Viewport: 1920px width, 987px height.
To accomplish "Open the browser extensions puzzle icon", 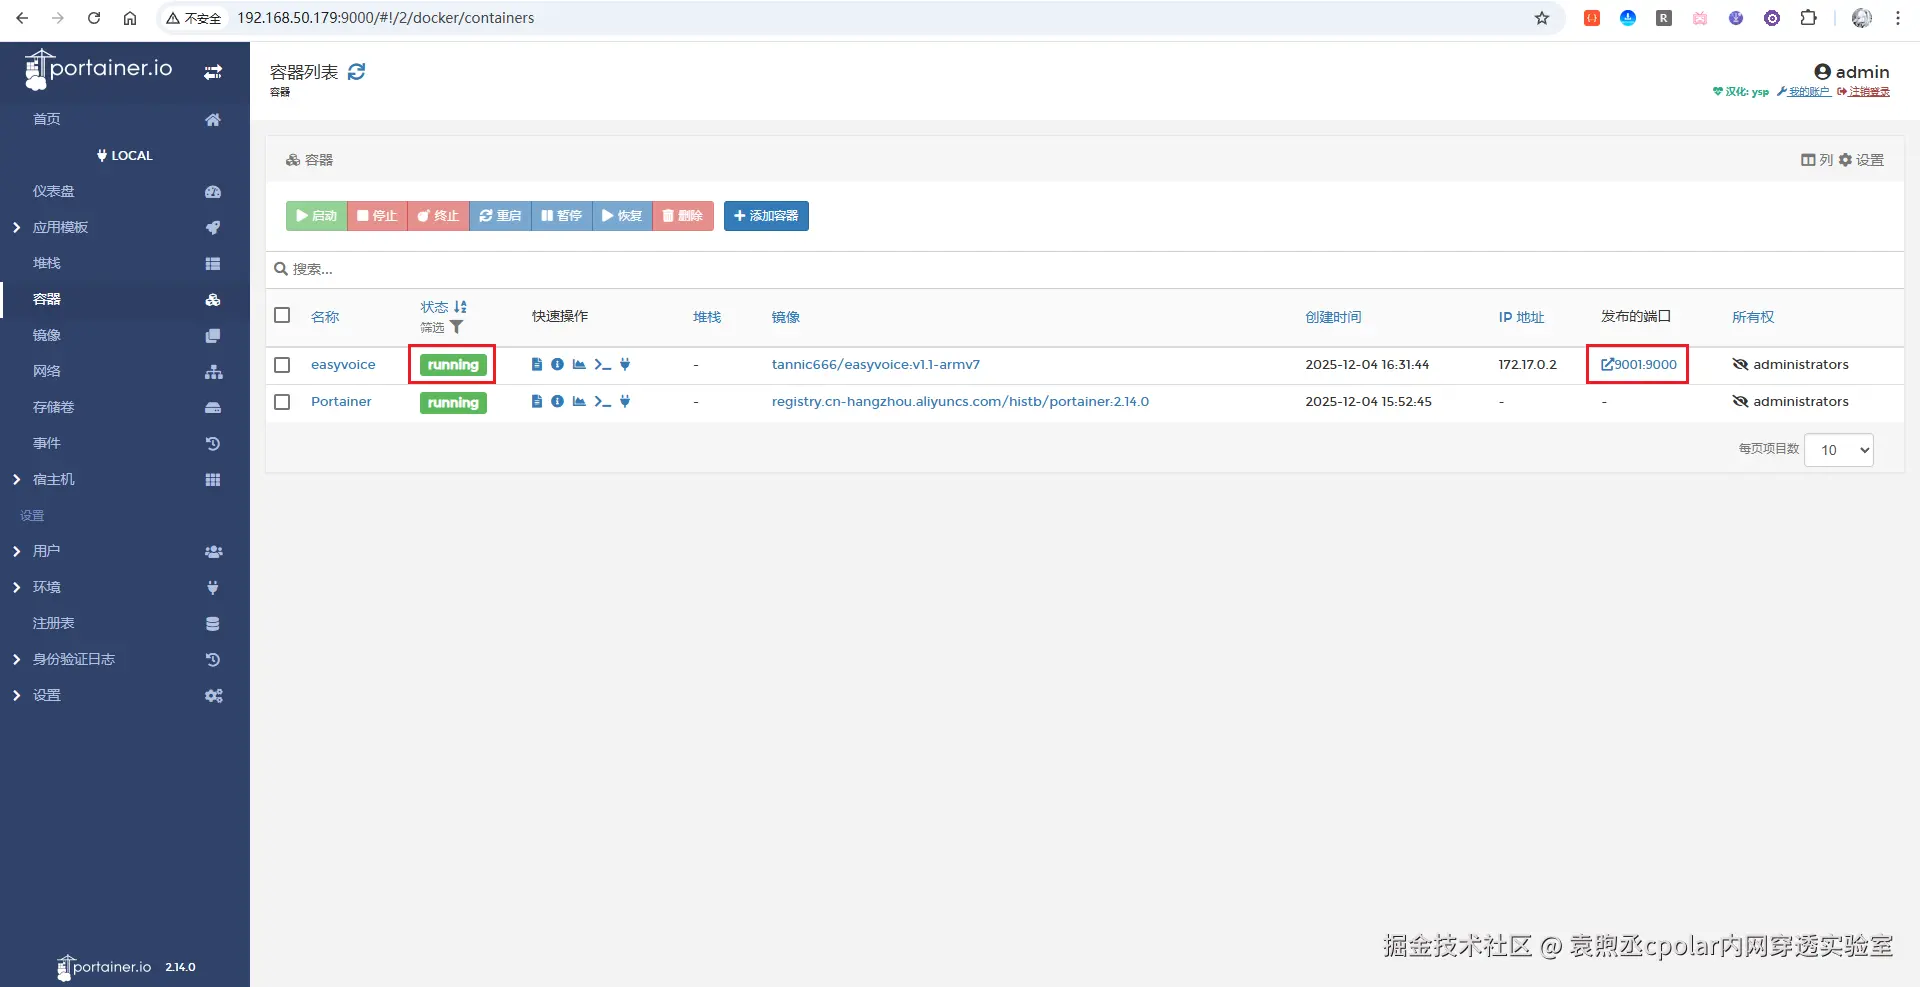I will 1808,18.
